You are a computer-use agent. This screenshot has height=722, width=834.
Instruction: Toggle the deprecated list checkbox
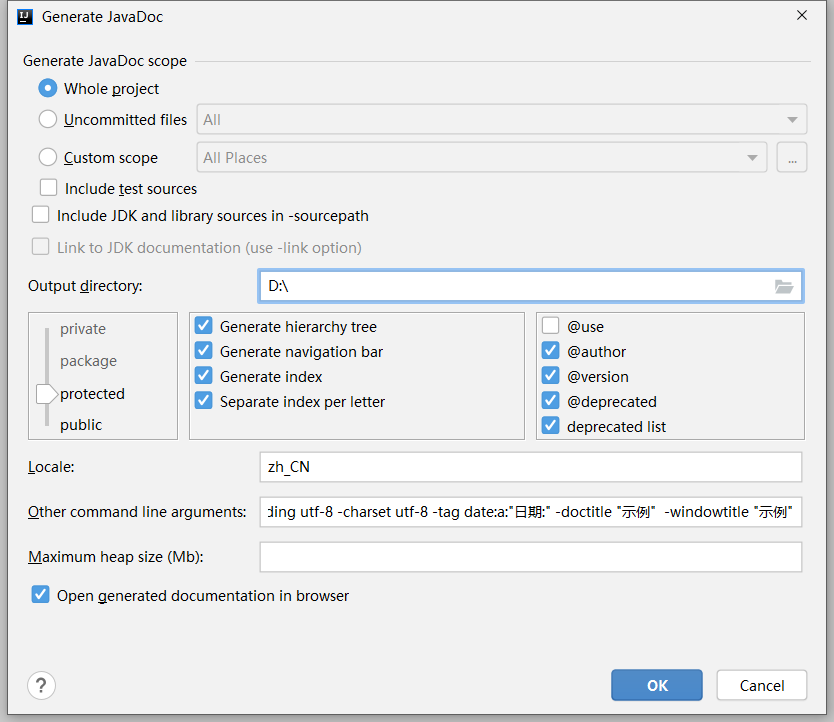point(551,425)
